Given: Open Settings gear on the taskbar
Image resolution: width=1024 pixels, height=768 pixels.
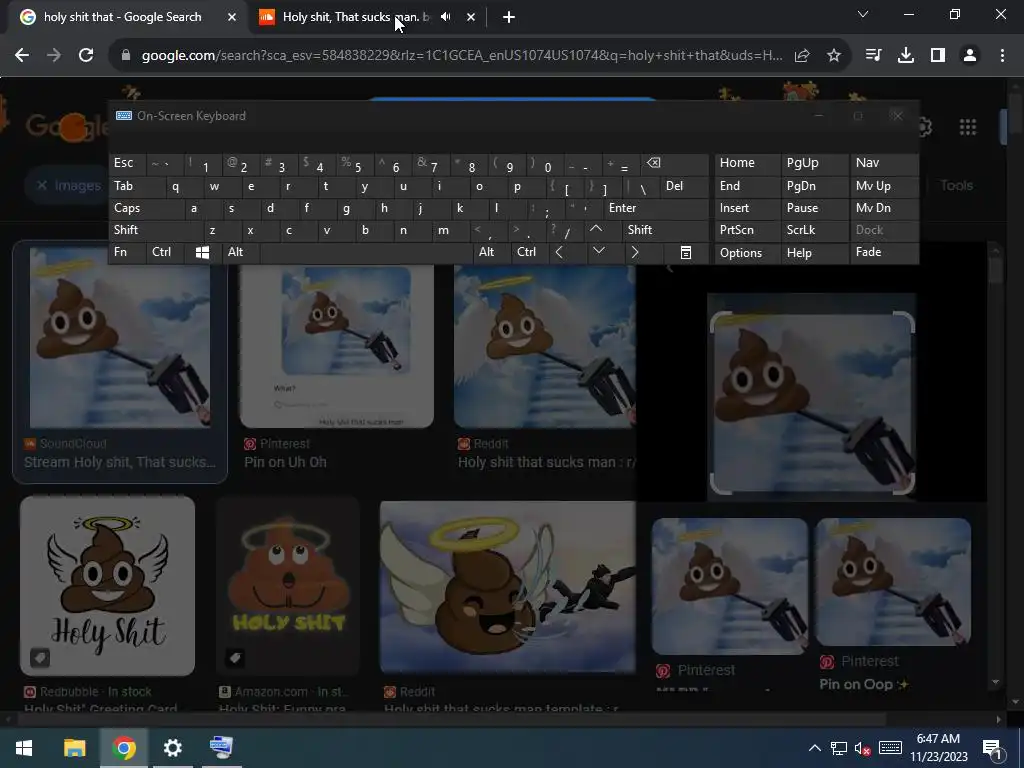Looking at the screenshot, I should click(172, 748).
